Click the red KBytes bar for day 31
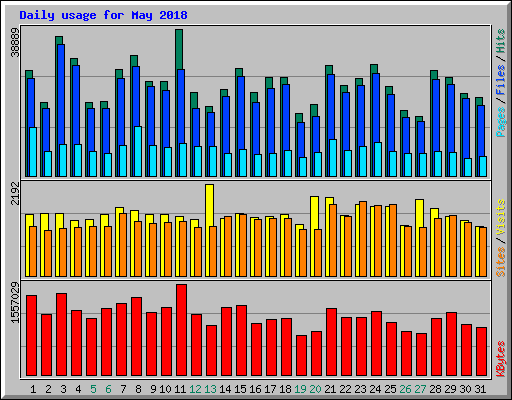512x400 pixels. [x=481, y=352]
